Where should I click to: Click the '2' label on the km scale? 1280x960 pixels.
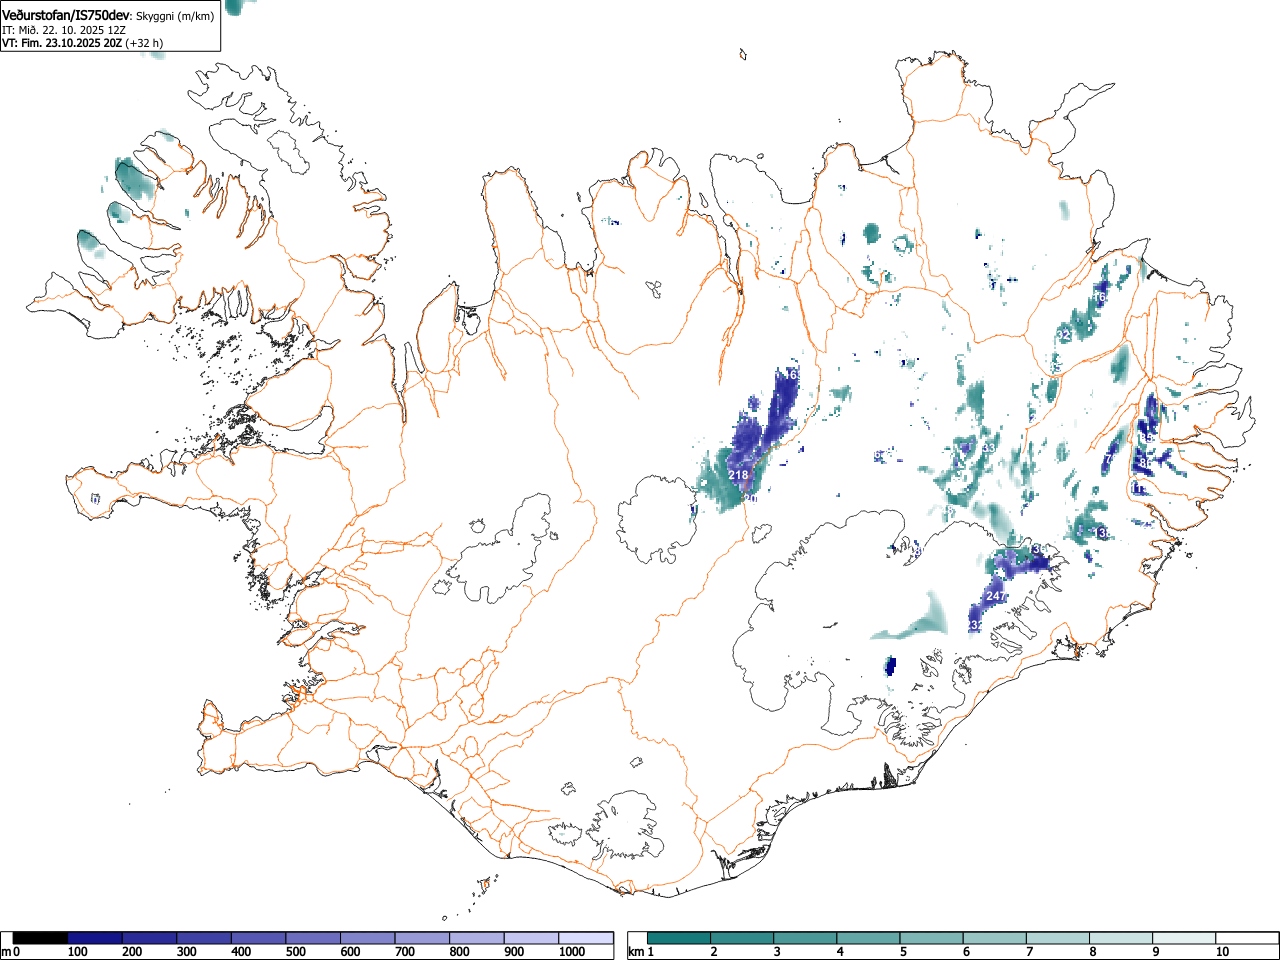(x=714, y=952)
